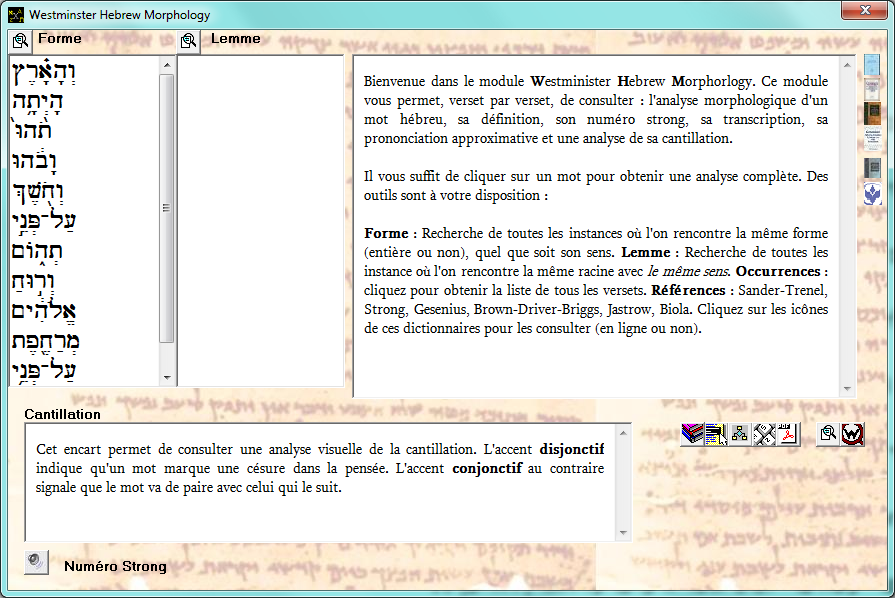
Task: Select the Hebrew word תֹהוּ
Action: (x=33, y=130)
